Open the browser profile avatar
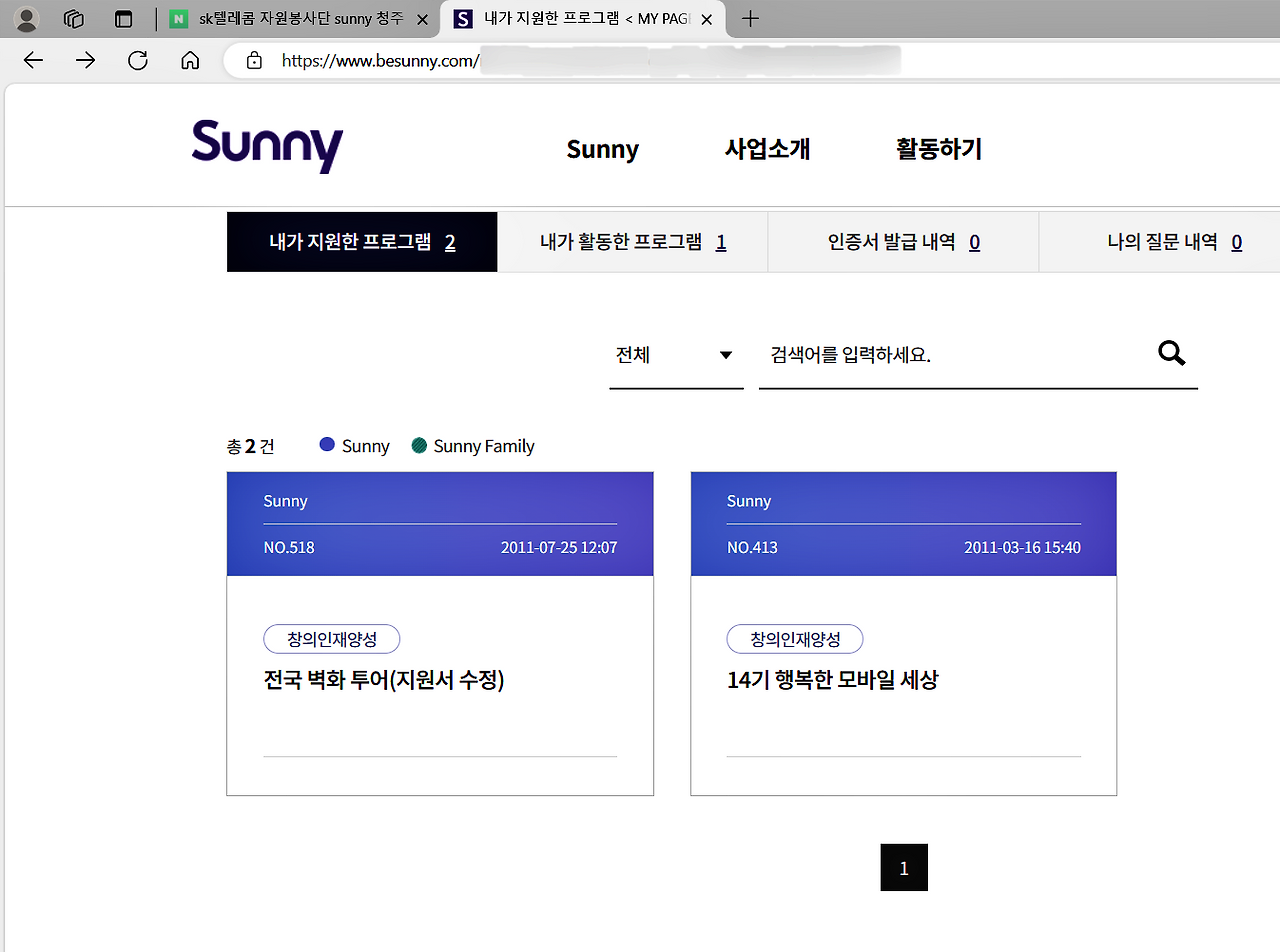Viewport: 1280px width, 952px height. (x=27, y=19)
